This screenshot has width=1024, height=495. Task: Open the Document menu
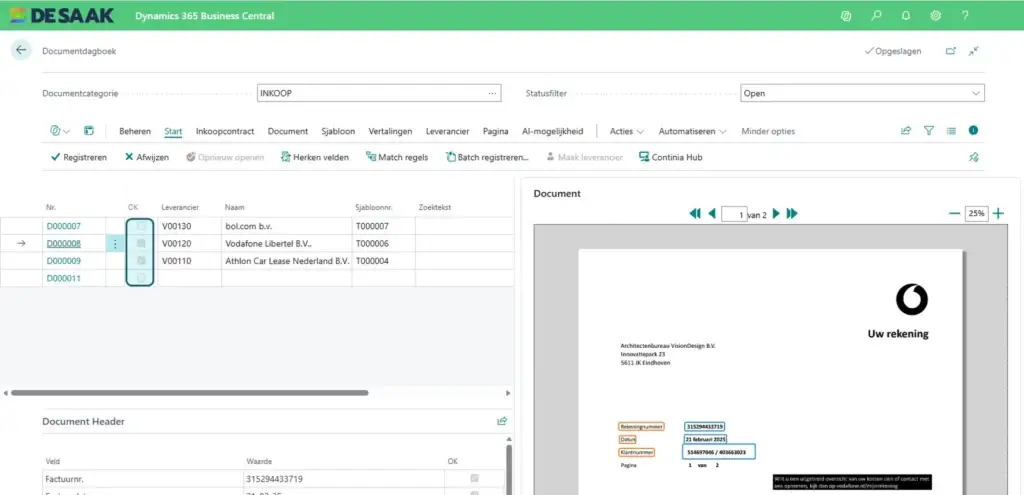(287, 131)
